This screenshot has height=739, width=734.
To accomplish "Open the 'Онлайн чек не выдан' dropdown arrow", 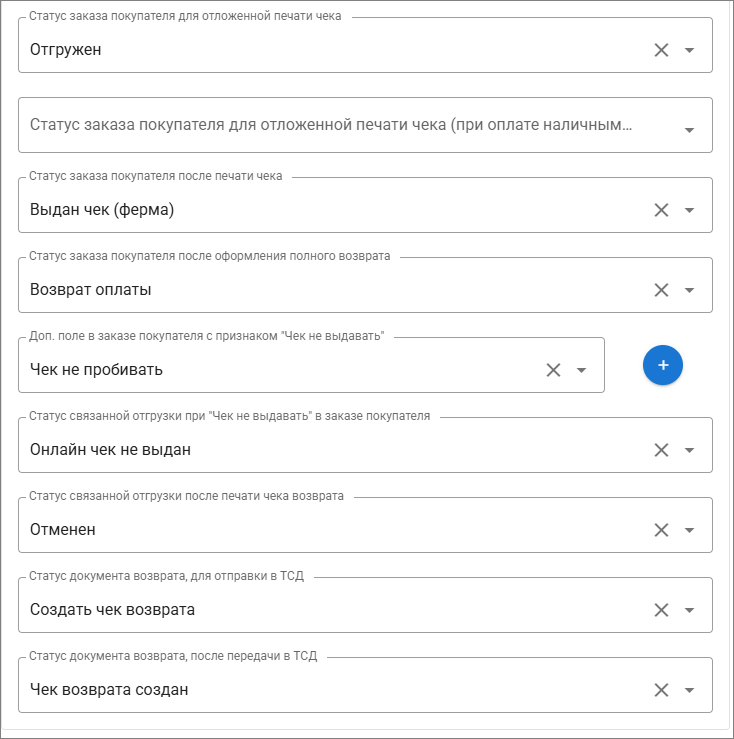I will (689, 450).
